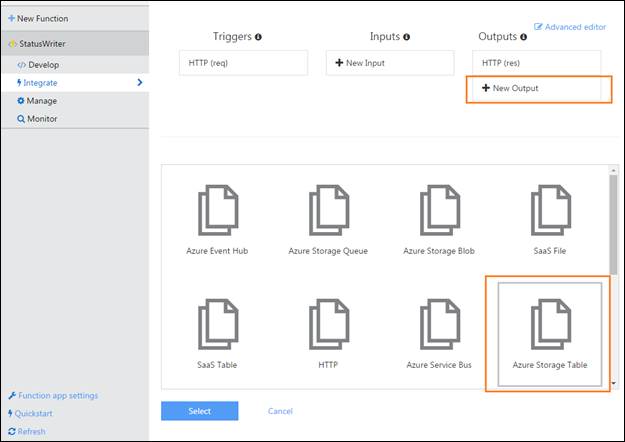This screenshot has width=625, height=442.
Task: Expand the Integrate chevron arrow
Action: pyautogui.click(x=139, y=82)
